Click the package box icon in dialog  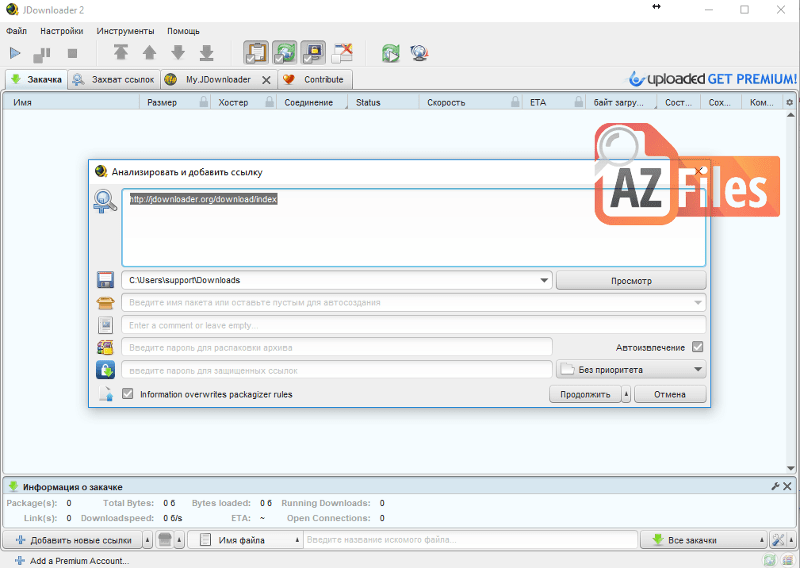(x=105, y=303)
